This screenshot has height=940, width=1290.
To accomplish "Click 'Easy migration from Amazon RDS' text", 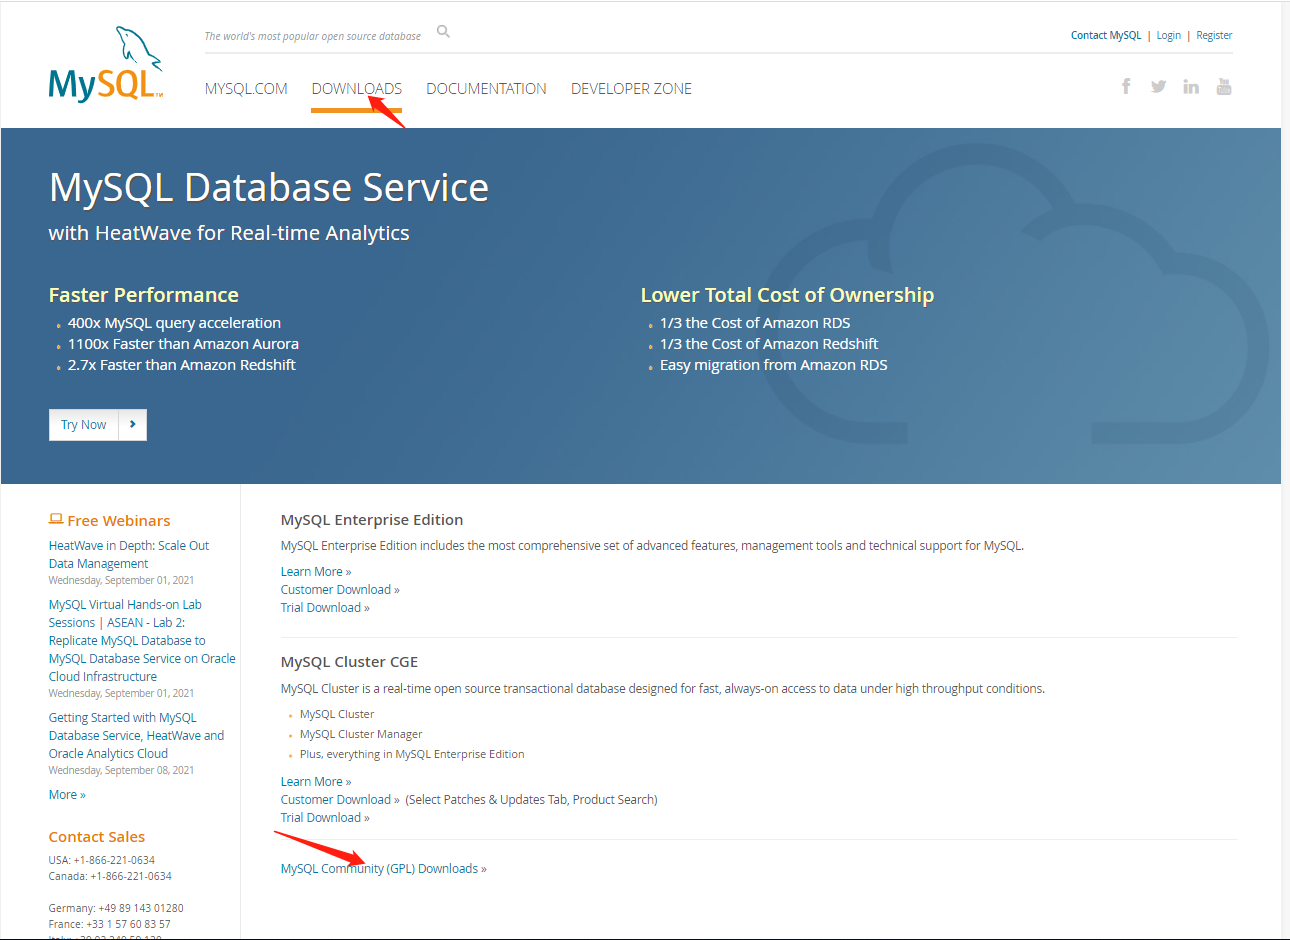I will [x=774, y=365].
